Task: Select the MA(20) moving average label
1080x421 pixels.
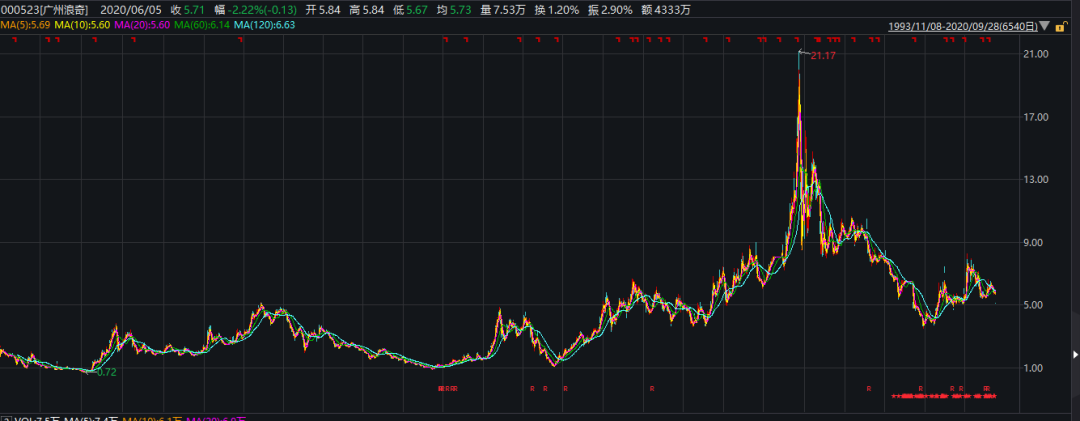Action: pyautogui.click(x=143, y=25)
